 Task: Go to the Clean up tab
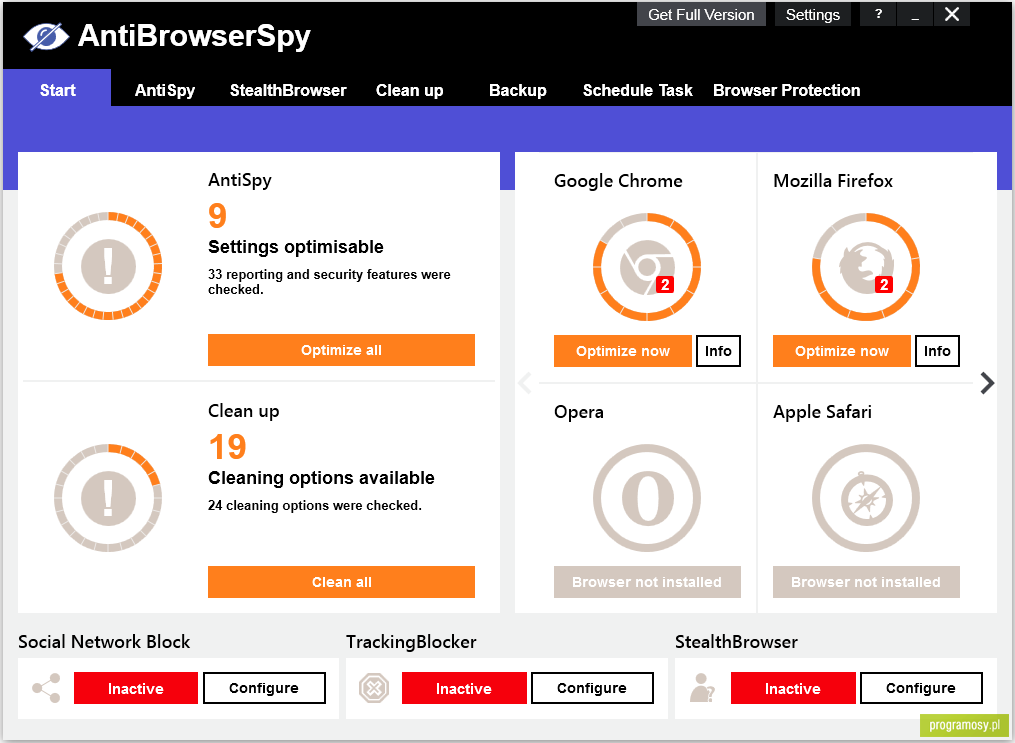point(409,90)
